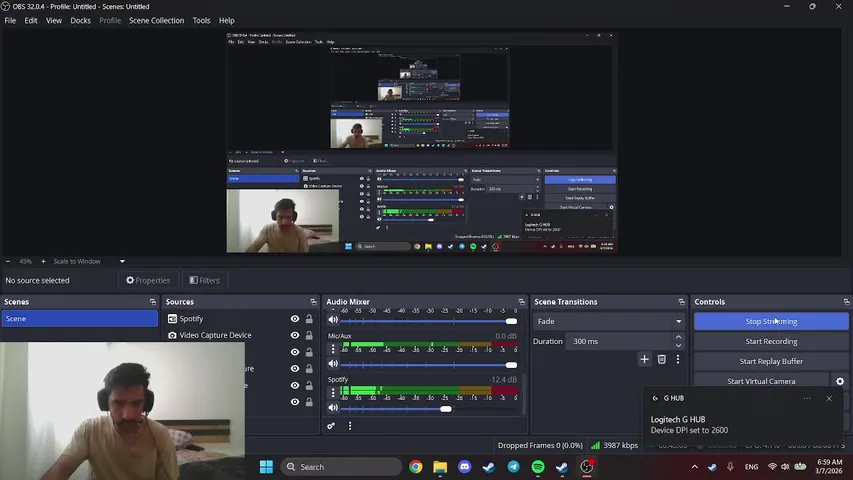This screenshot has height=480, width=853.
Task: Adjust the Mic/Aux volume slider
Action: pyautogui.click(x=429, y=365)
